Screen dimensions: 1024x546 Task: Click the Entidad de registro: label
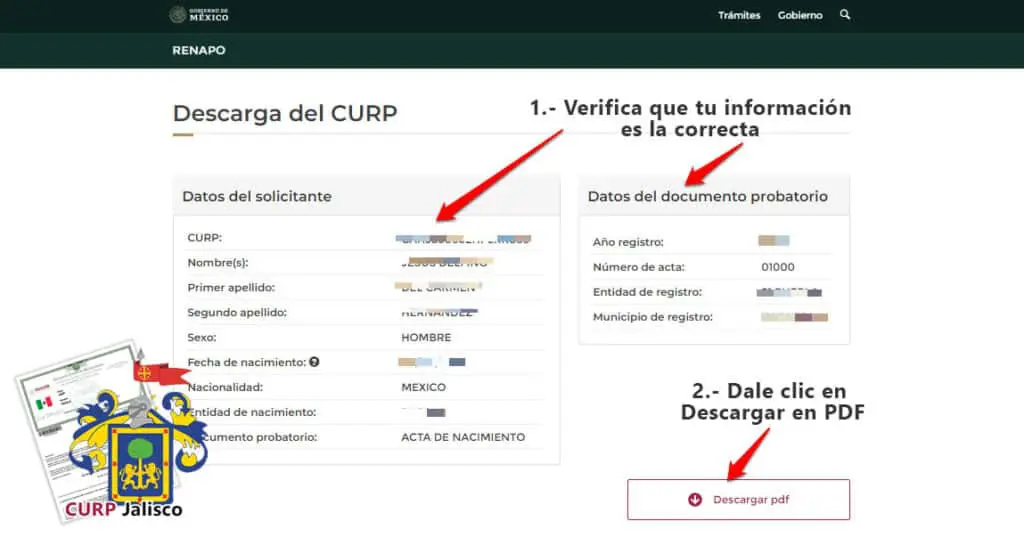[x=647, y=292]
